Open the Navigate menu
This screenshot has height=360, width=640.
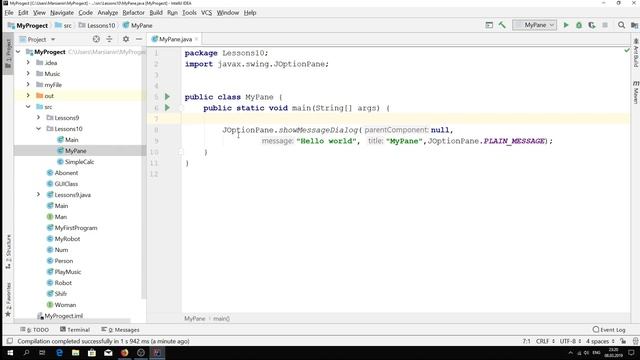(x=62, y=13)
